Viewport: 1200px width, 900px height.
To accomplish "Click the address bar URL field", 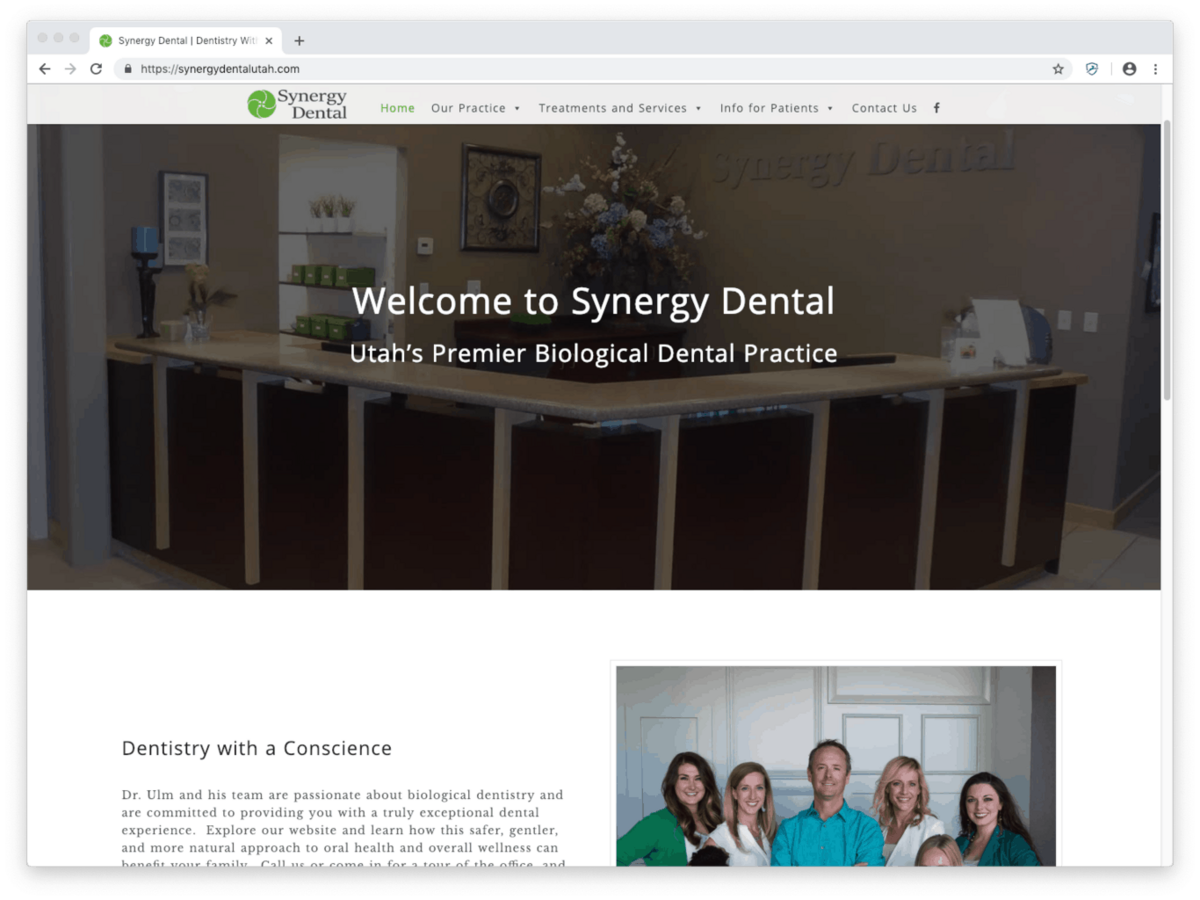I will coord(592,69).
